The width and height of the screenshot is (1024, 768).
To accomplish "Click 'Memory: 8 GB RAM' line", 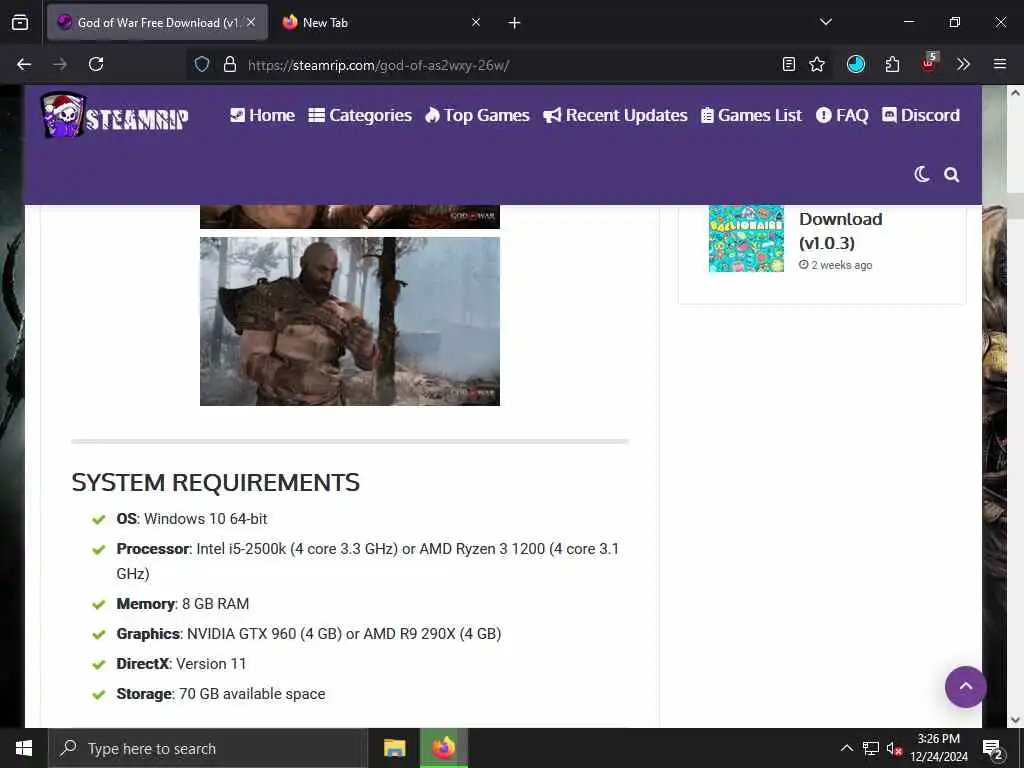I will click(x=183, y=604).
